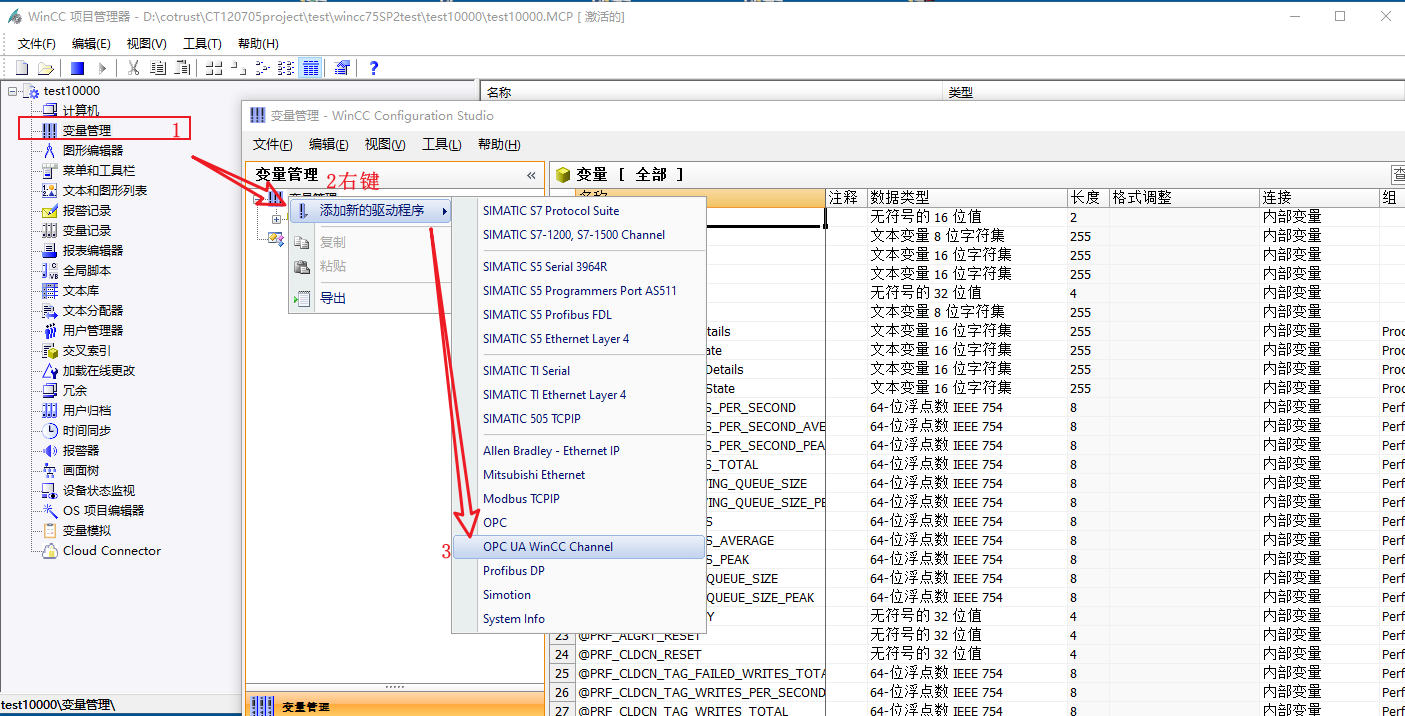
Task: Choose System Info driver
Action: 580,619
